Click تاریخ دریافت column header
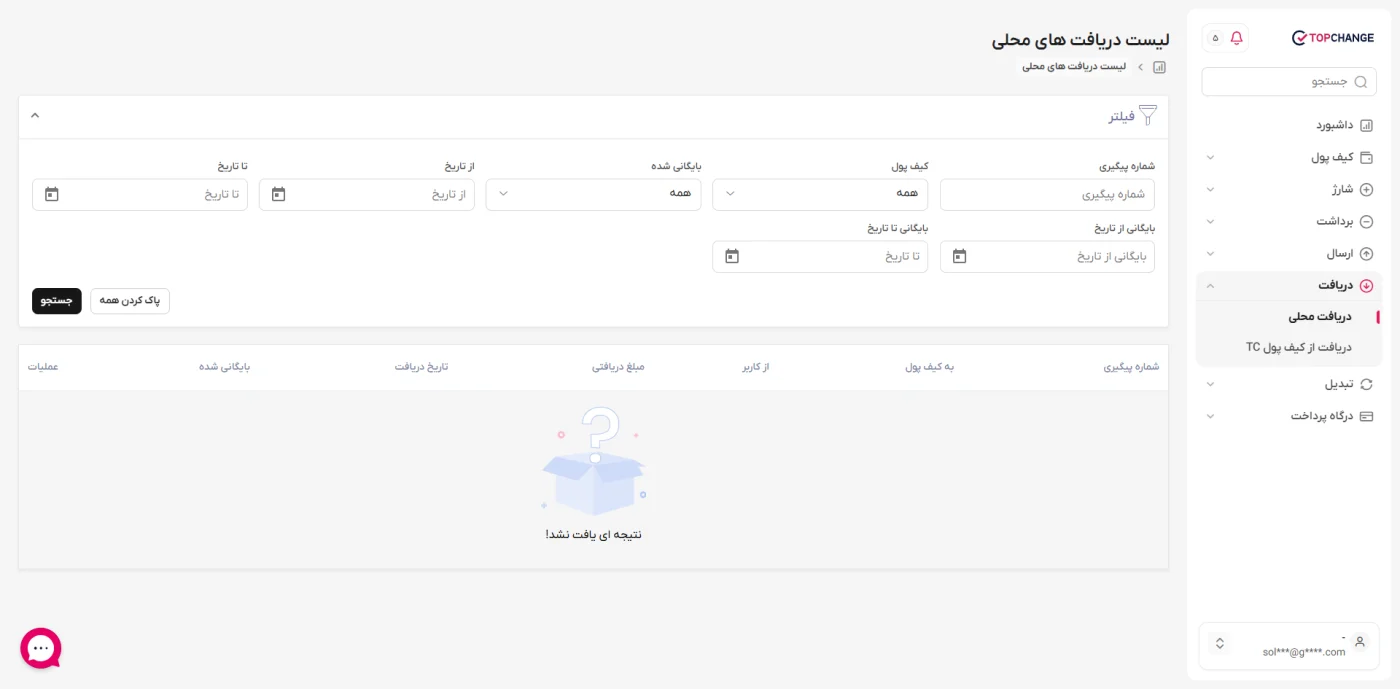Screen dimensions: 1400x689 click(421, 367)
